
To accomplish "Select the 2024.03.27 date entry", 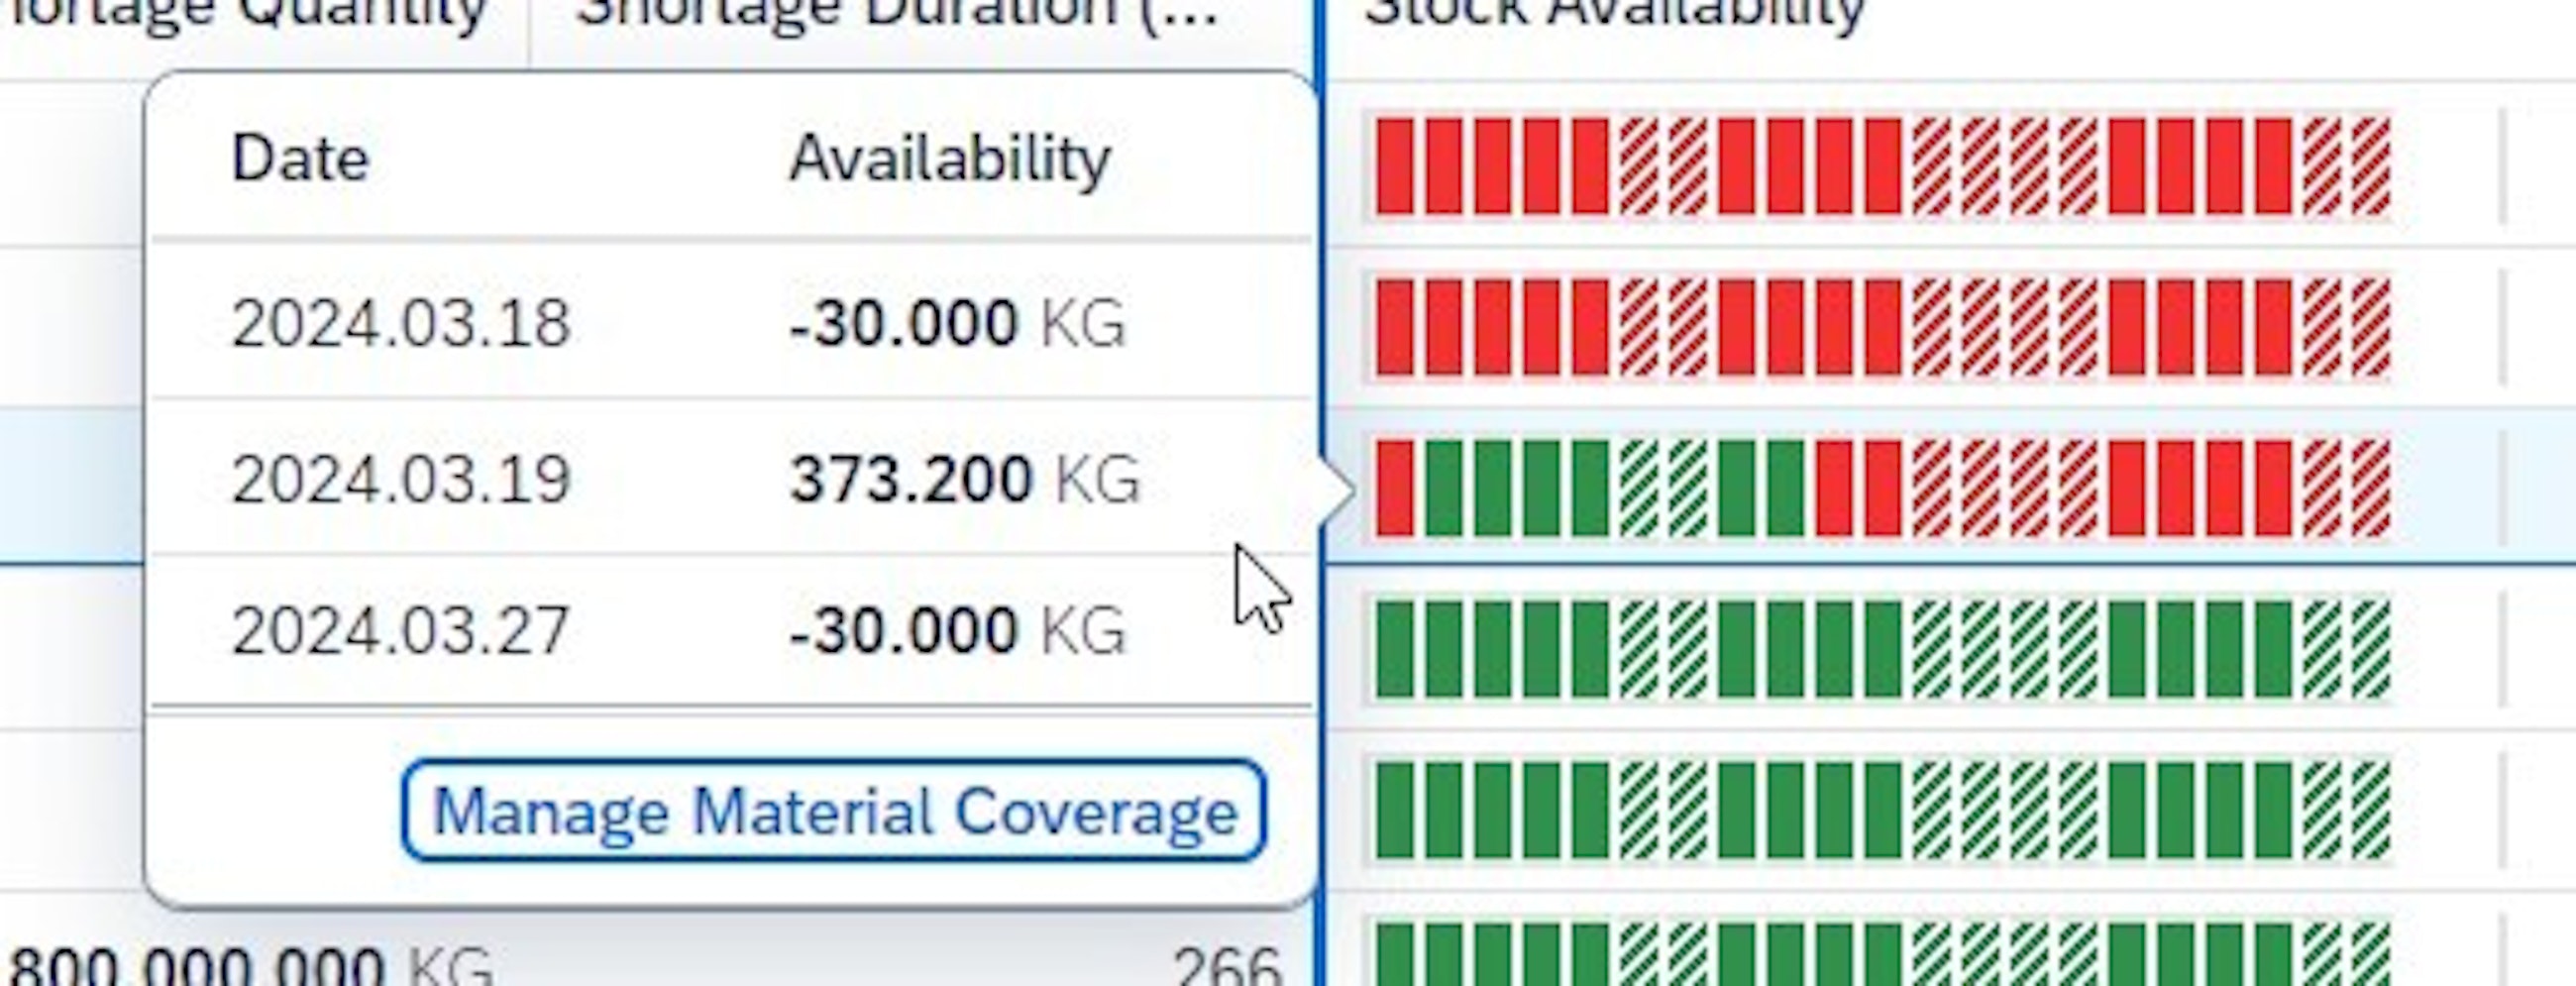I will click(400, 631).
